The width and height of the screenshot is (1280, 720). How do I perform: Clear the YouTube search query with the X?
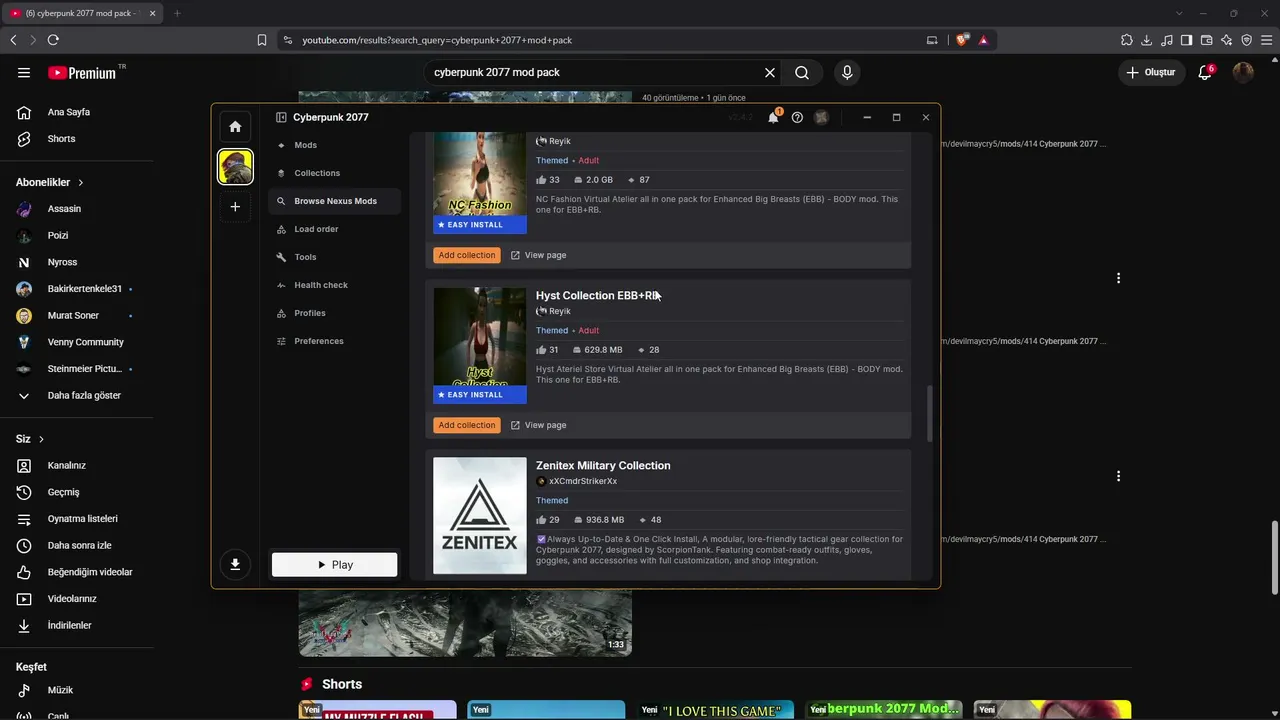point(770,72)
